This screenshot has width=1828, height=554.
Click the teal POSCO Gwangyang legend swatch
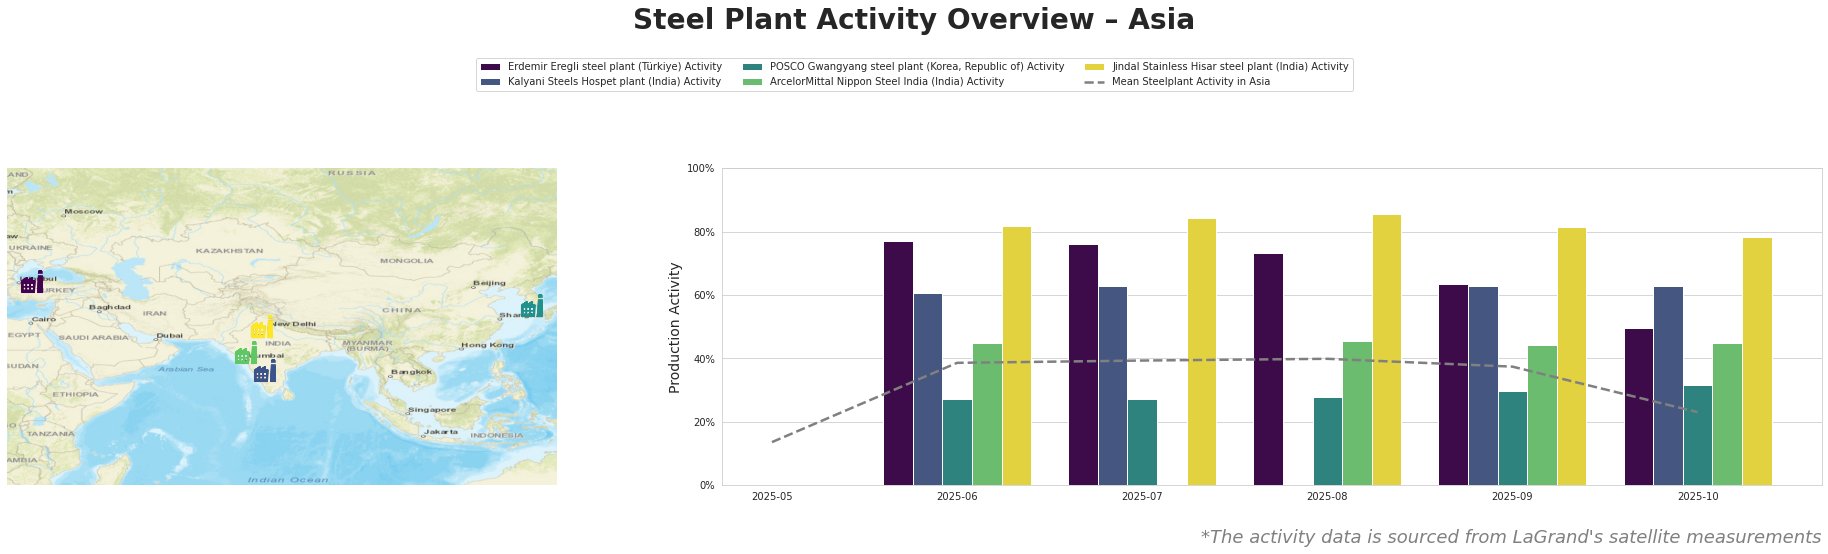[752, 67]
